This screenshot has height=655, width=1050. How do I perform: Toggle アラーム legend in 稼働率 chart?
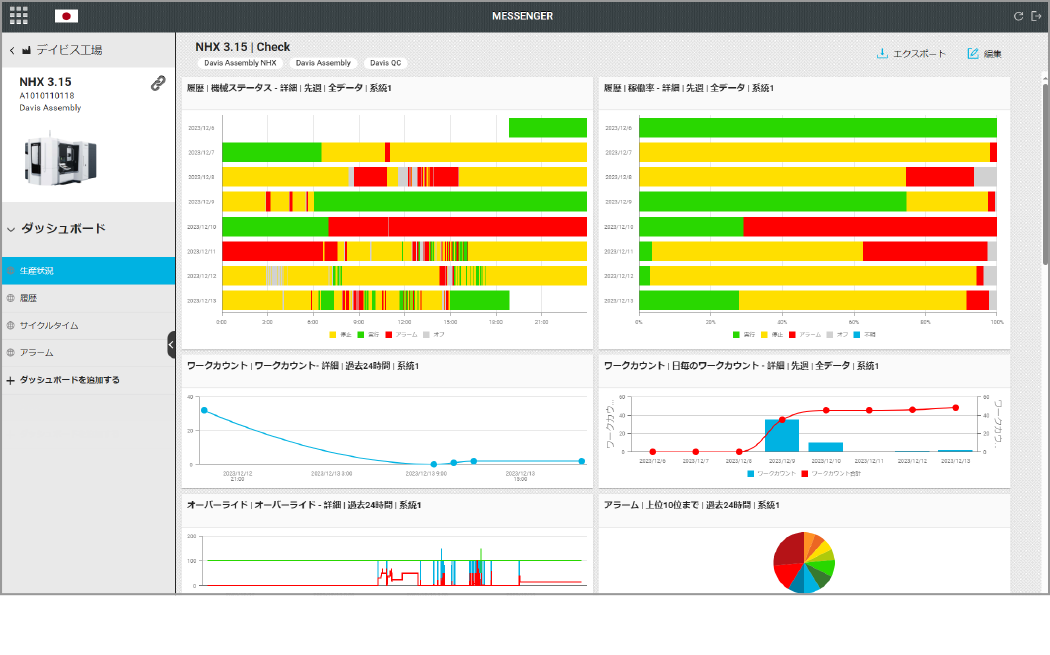(805, 334)
